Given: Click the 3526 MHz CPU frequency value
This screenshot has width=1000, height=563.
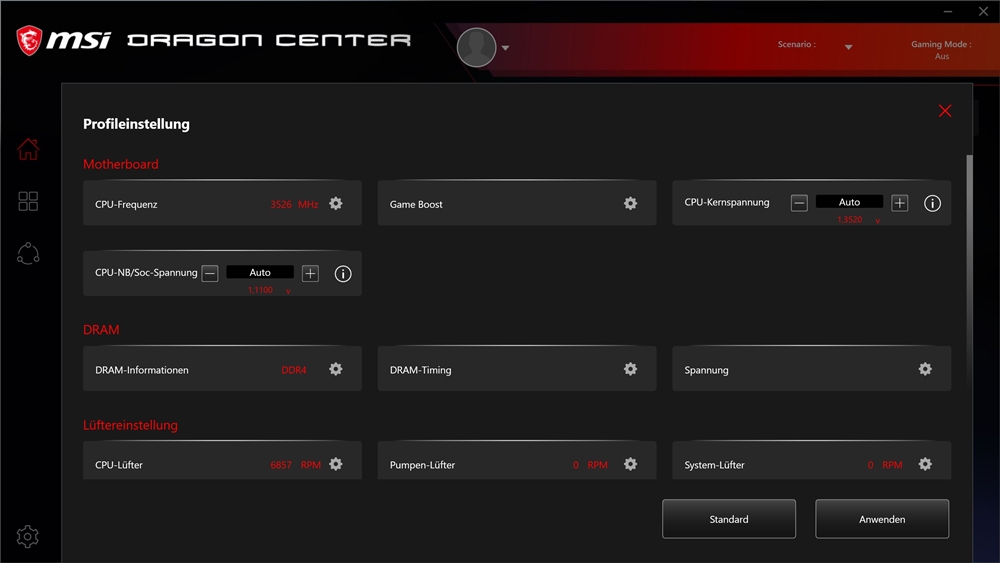Looking at the screenshot, I should tap(294, 204).
